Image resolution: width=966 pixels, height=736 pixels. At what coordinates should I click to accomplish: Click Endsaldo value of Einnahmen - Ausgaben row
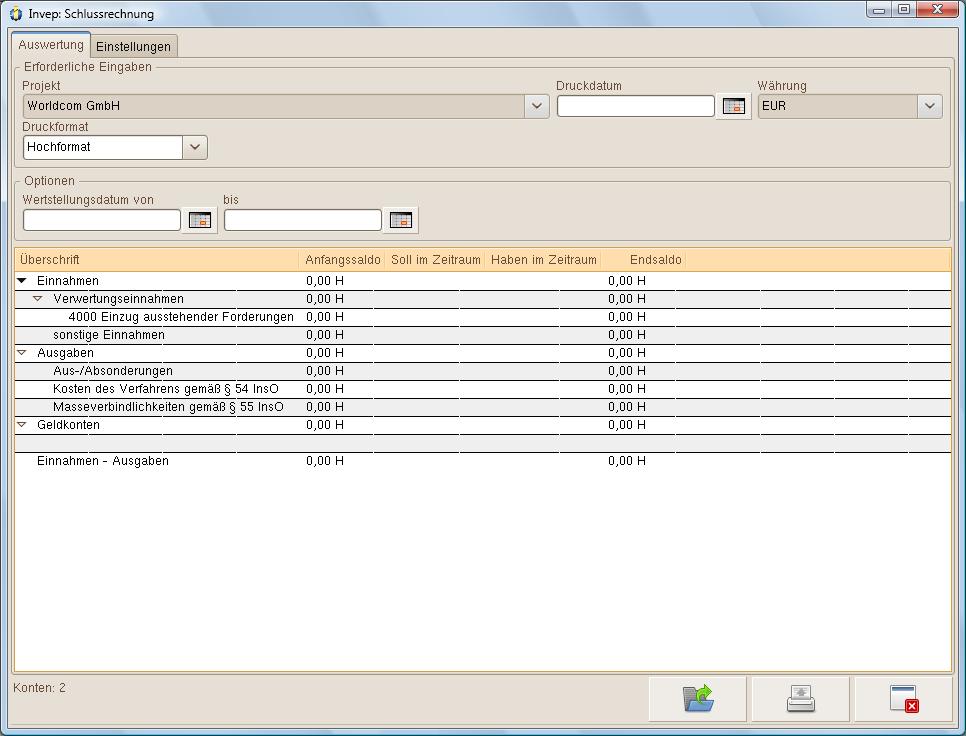[627, 461]
